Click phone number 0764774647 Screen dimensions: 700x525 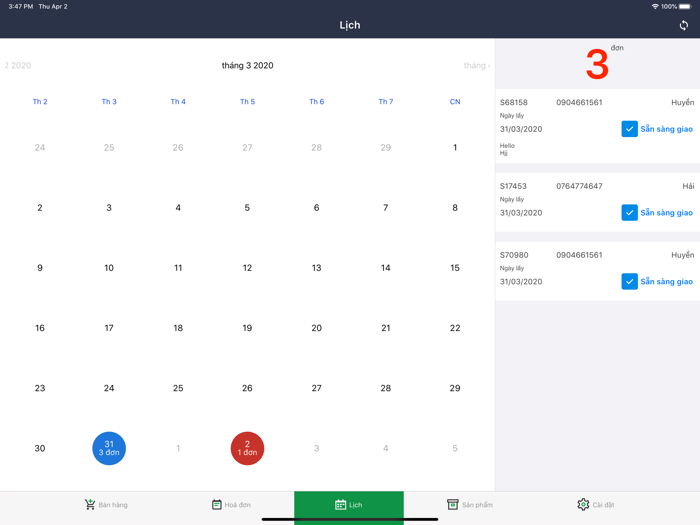pyautogui.click(x=579, y=186)
